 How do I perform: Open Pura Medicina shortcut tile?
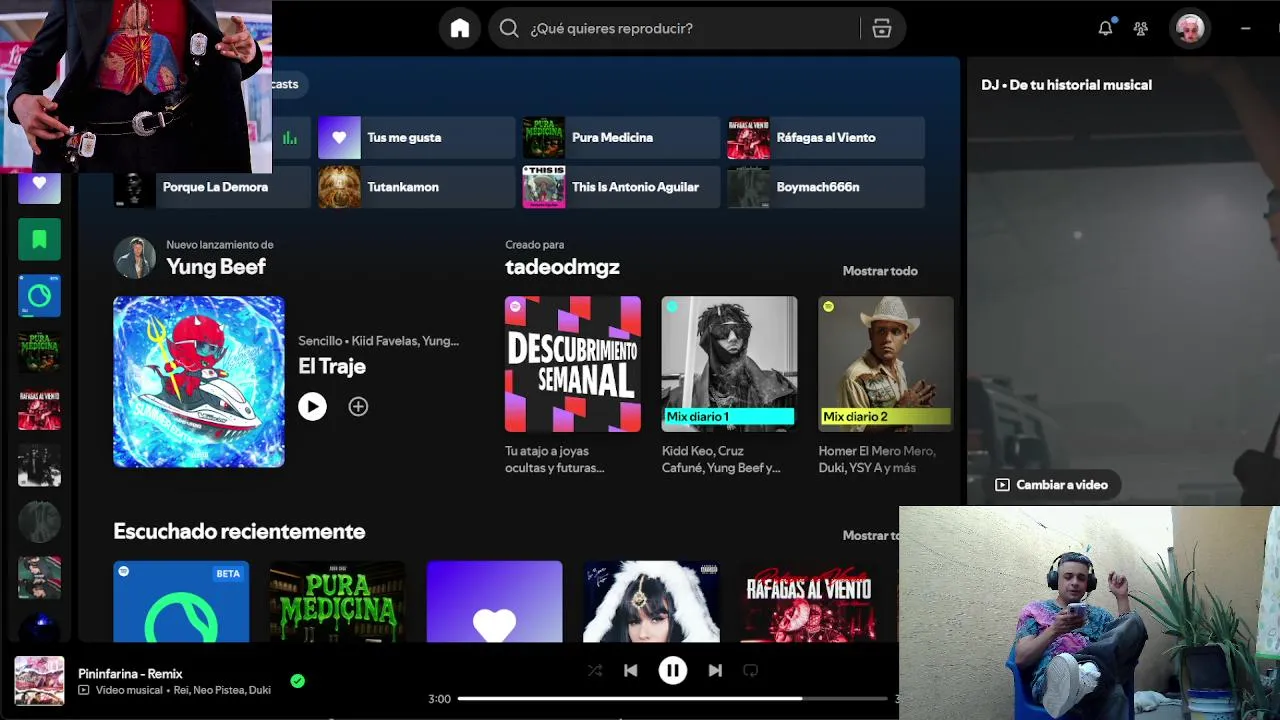[621, 138]
